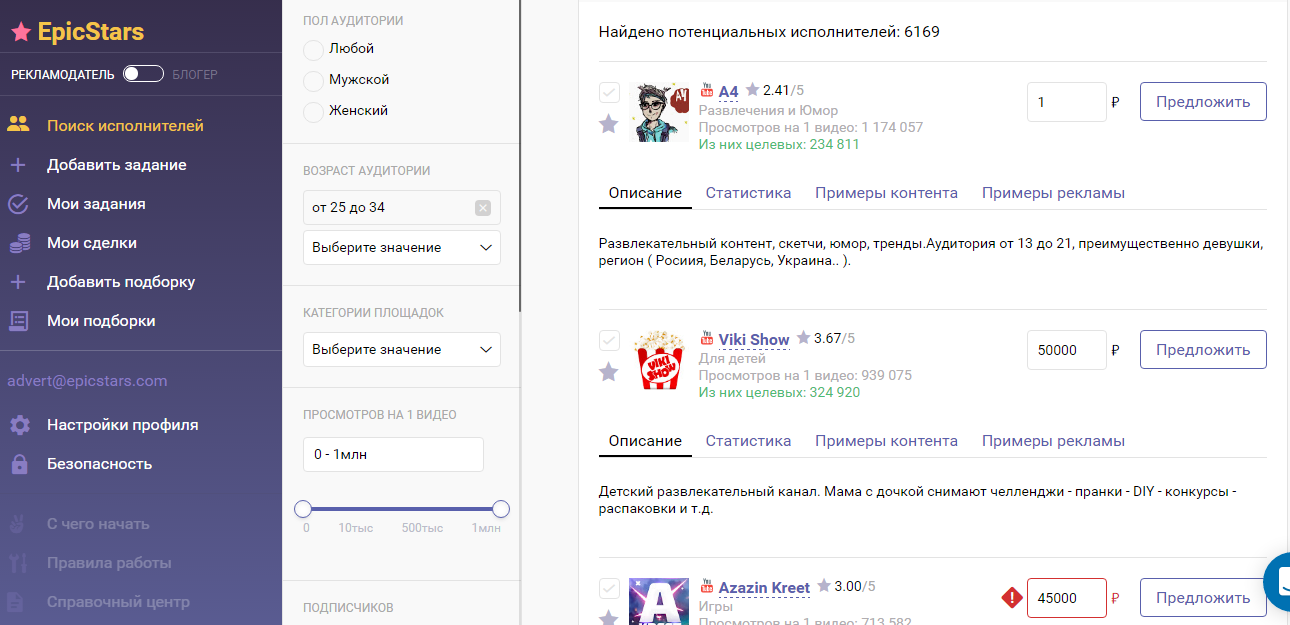Screen dimensions: 1290x625
Task: Open Статистика tab for Viki Show
Action: [x=748, y=441]
